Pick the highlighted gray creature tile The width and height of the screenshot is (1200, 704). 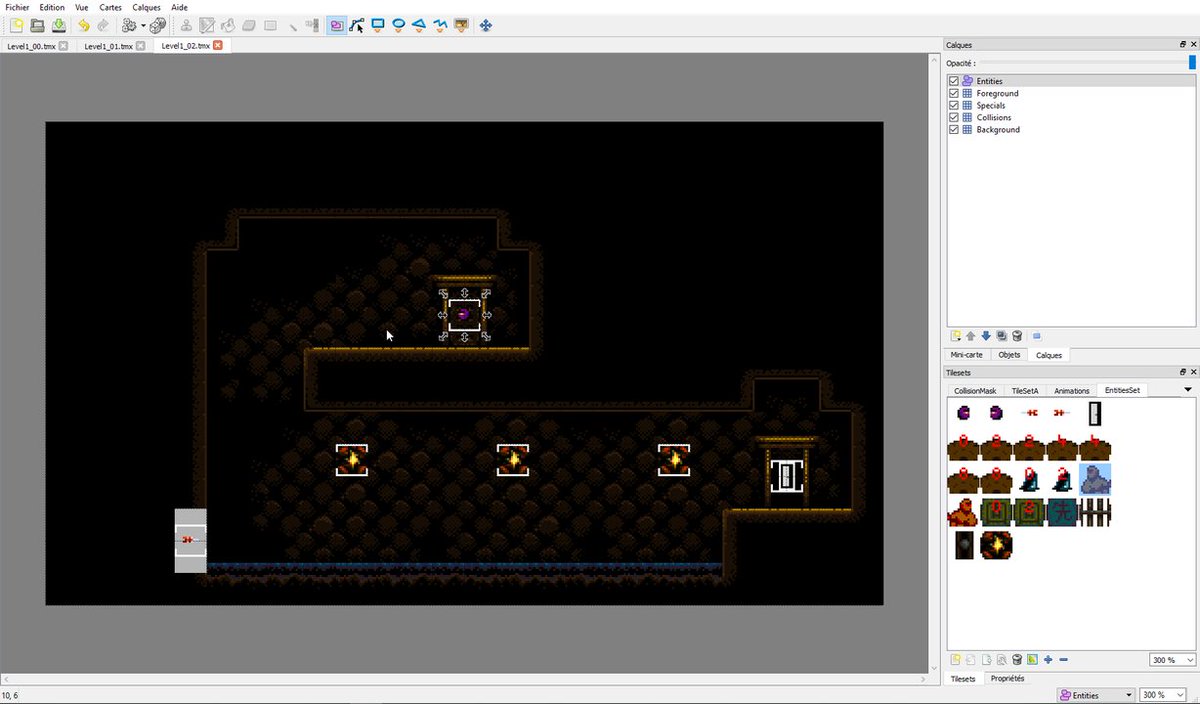[1095, 479]
